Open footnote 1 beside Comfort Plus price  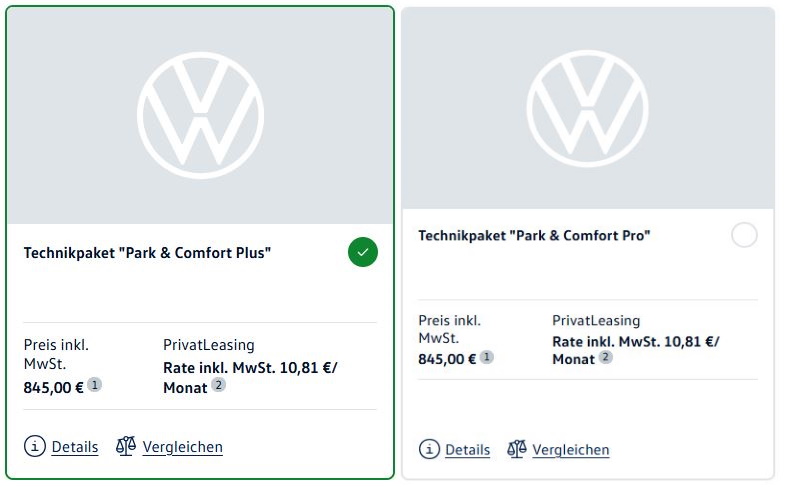click(x=94, y=384)
